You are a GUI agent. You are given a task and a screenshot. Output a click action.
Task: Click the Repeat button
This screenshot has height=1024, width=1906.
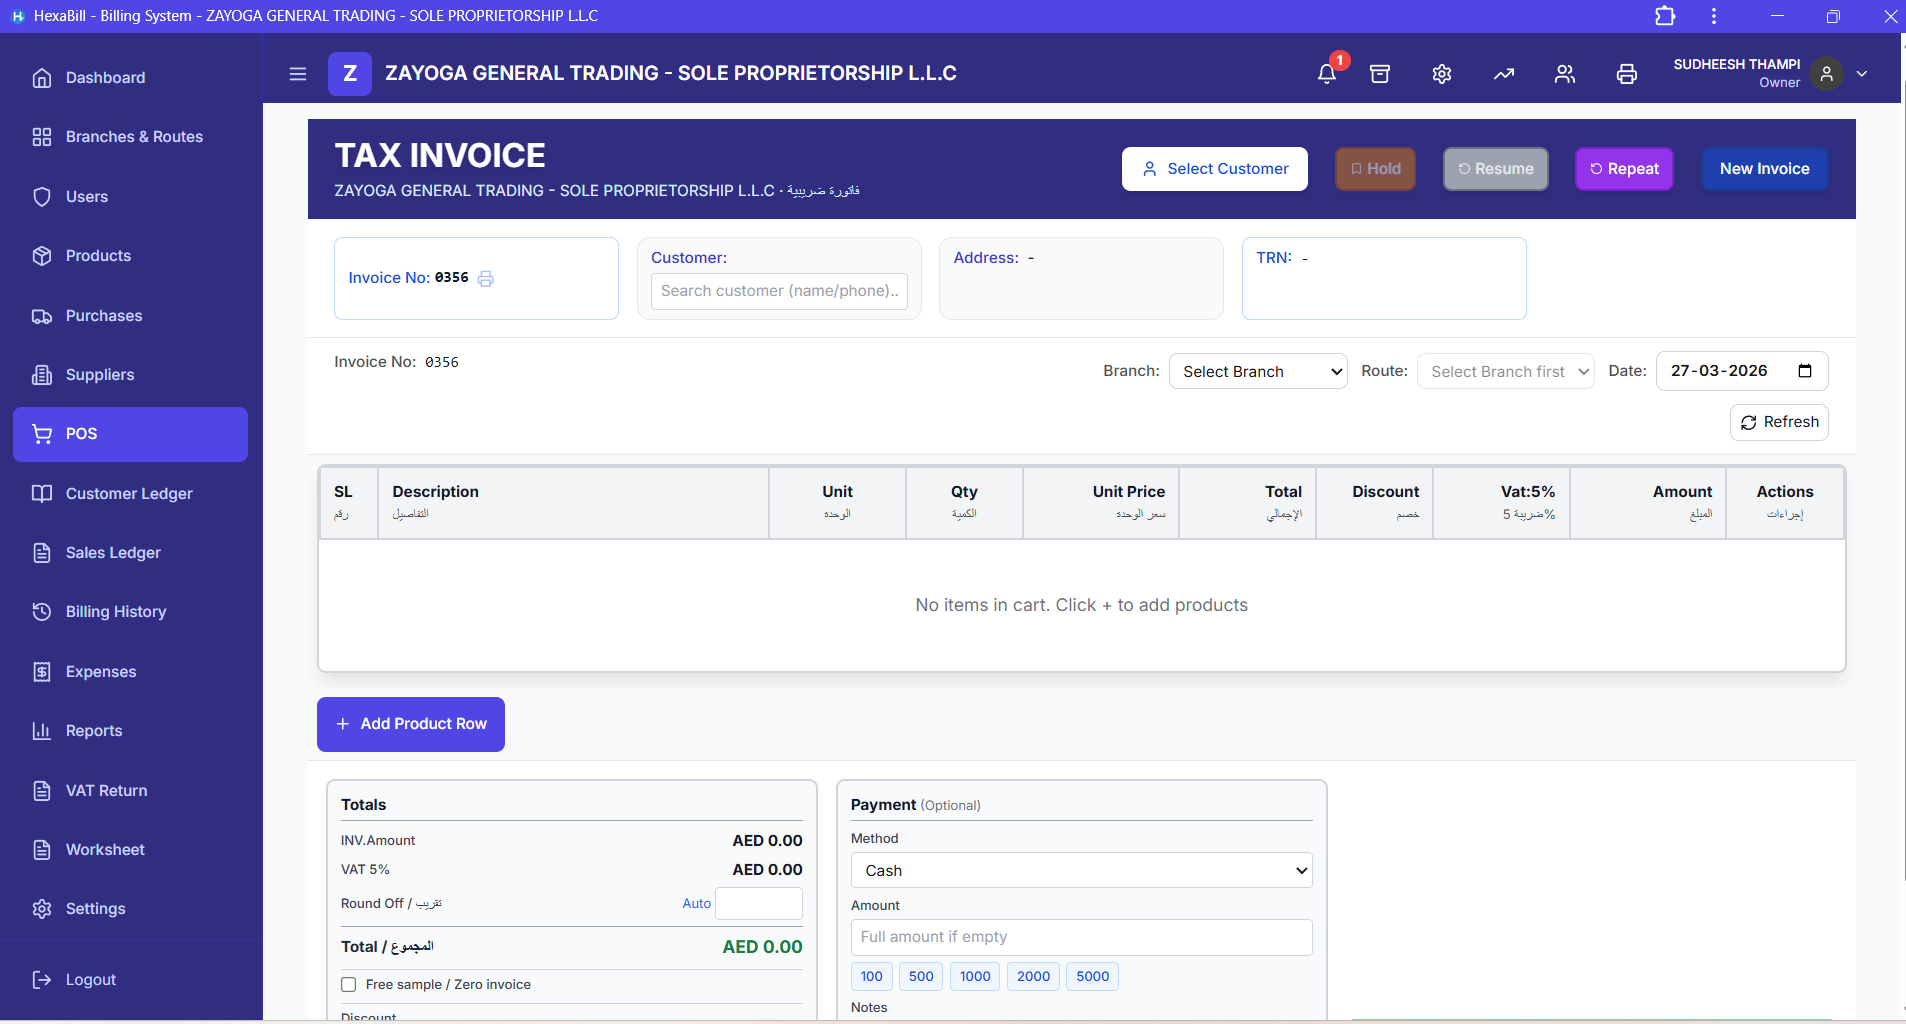[x=1625, y=169]
